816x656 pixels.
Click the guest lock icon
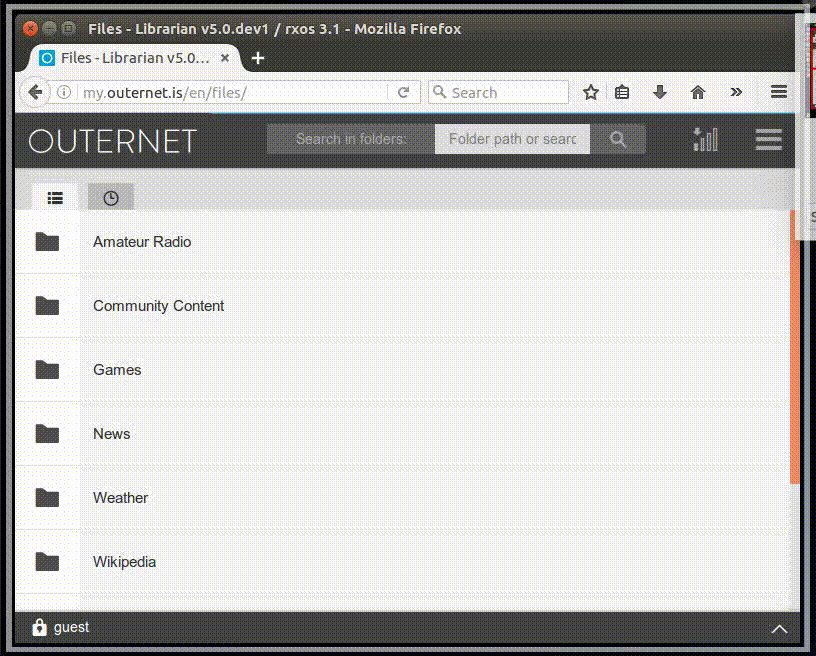39,627
